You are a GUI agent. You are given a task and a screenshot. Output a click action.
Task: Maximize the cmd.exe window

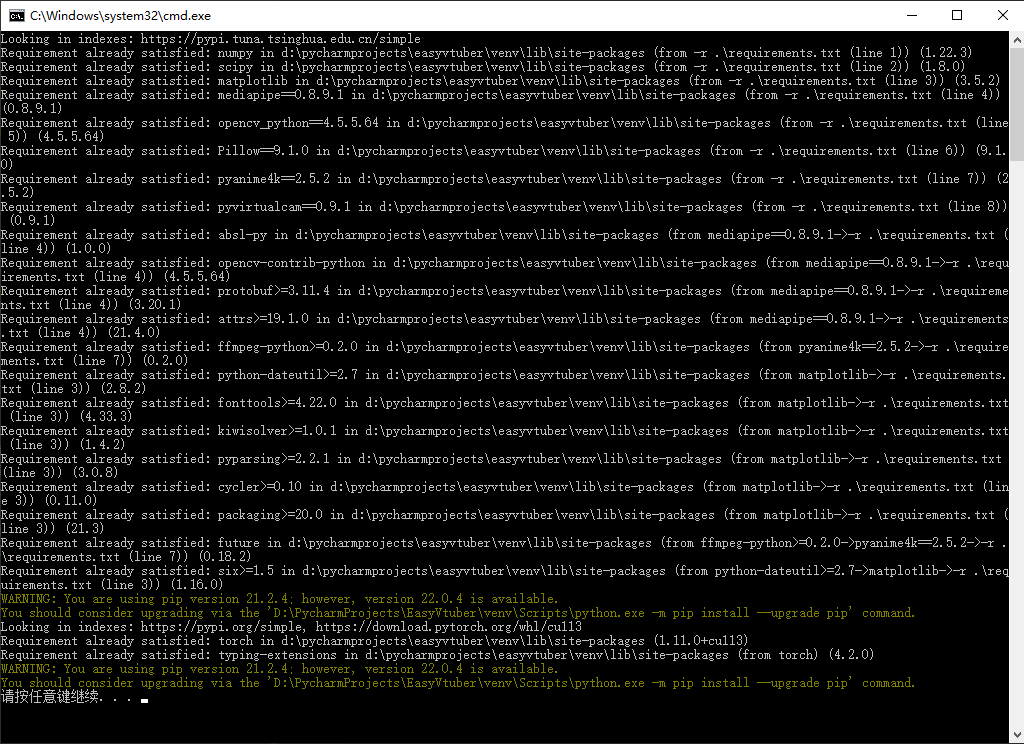tap(957, 15)
